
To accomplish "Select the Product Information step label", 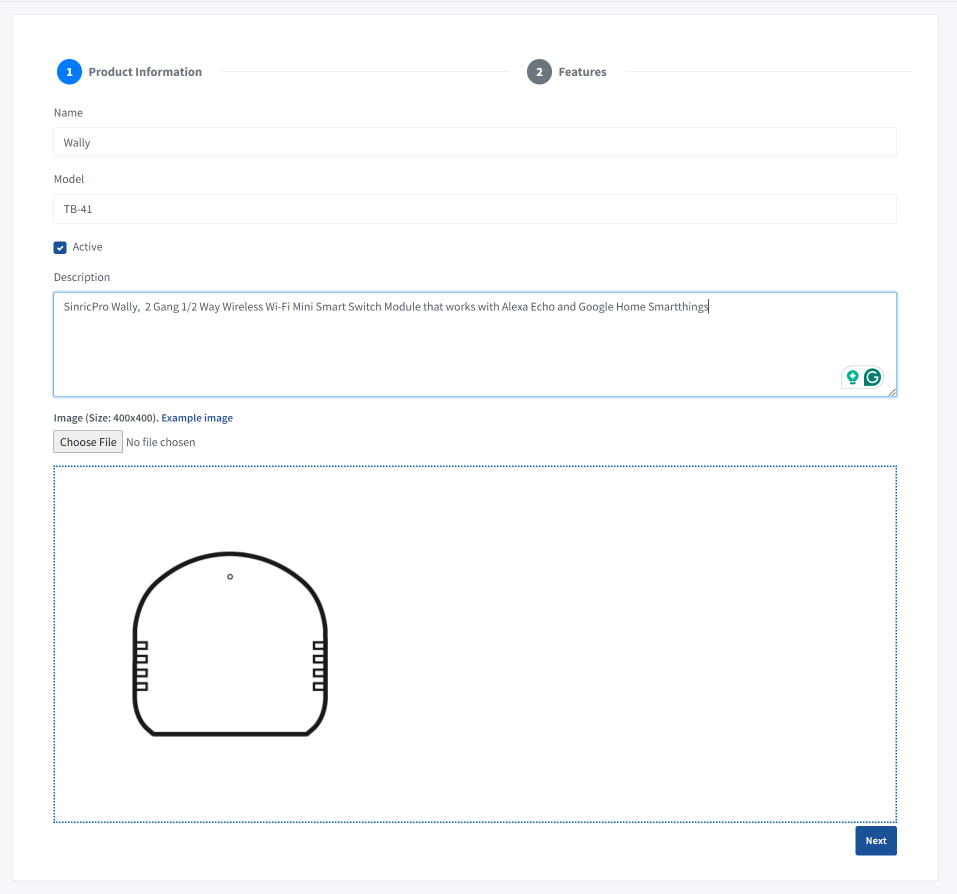I will tap(145, 72).
